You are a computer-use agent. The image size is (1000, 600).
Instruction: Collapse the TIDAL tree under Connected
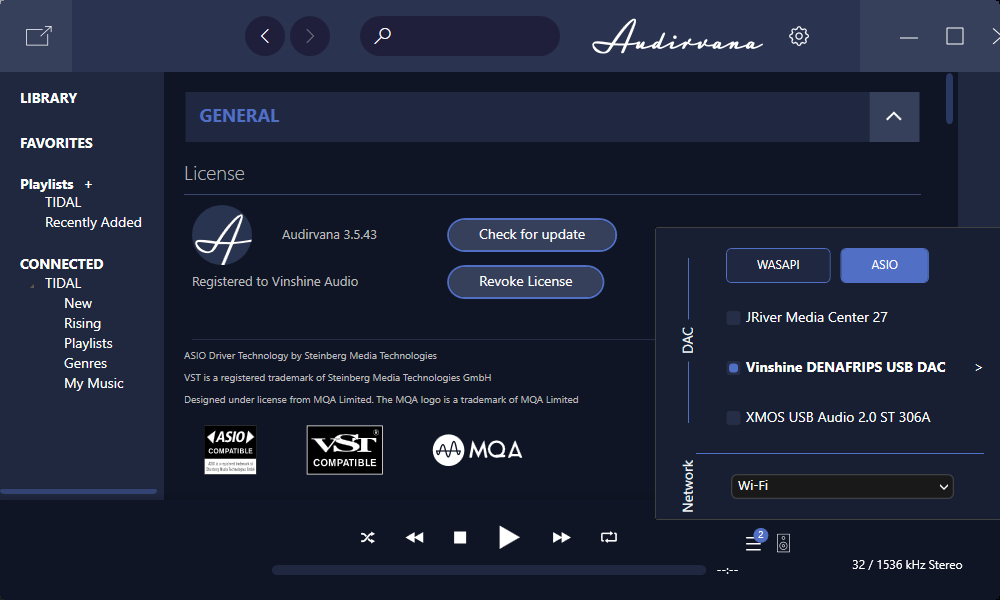click(32, 285)
